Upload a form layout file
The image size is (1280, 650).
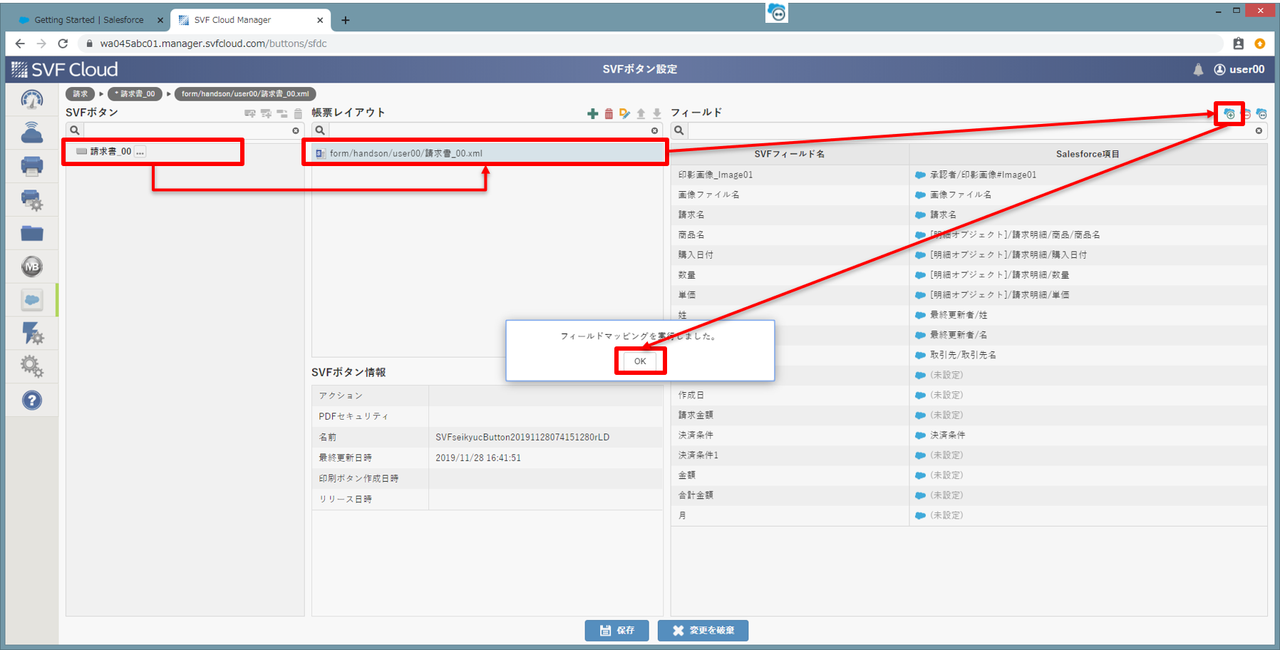641,113
